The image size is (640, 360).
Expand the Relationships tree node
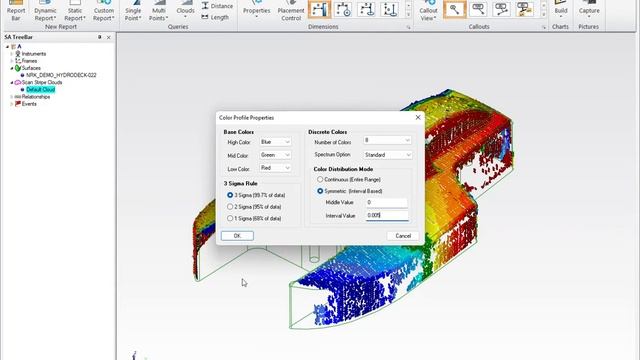(11, 97)
